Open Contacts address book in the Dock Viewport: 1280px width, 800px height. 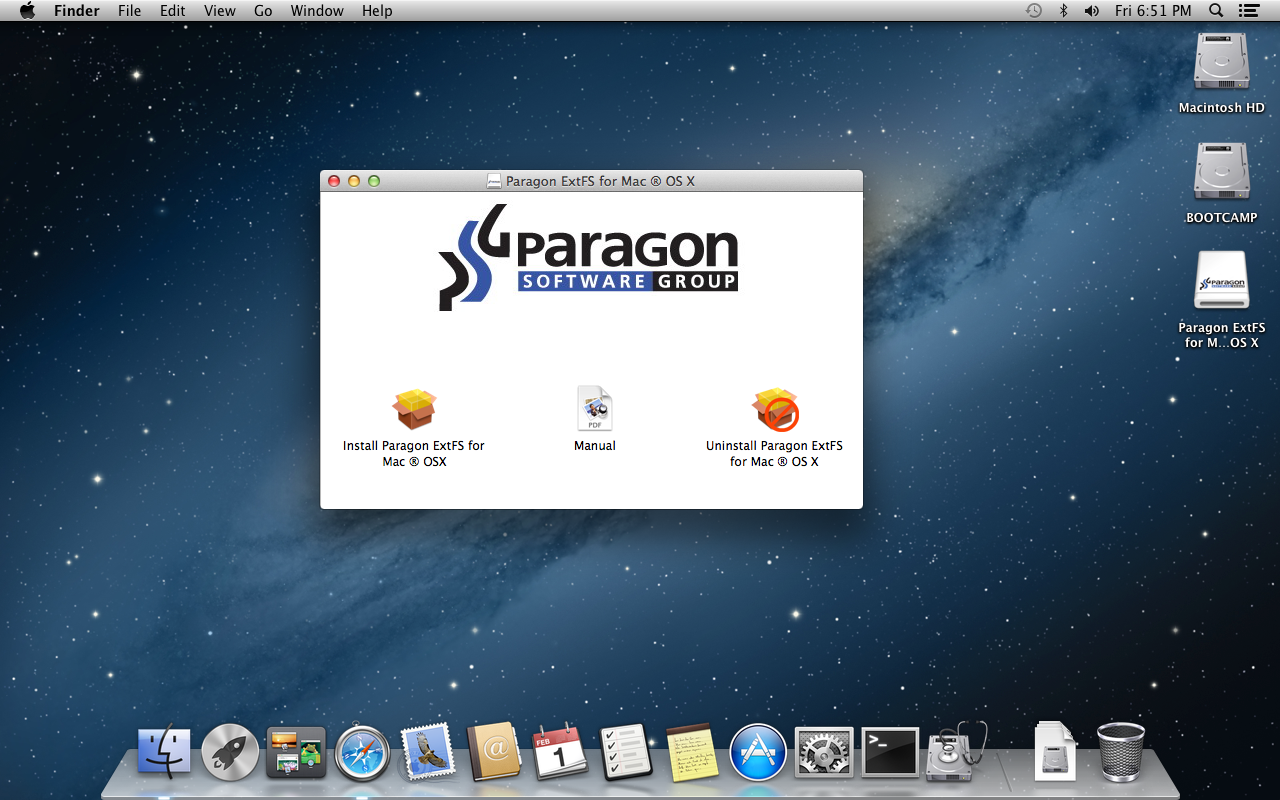pos(494,752)
